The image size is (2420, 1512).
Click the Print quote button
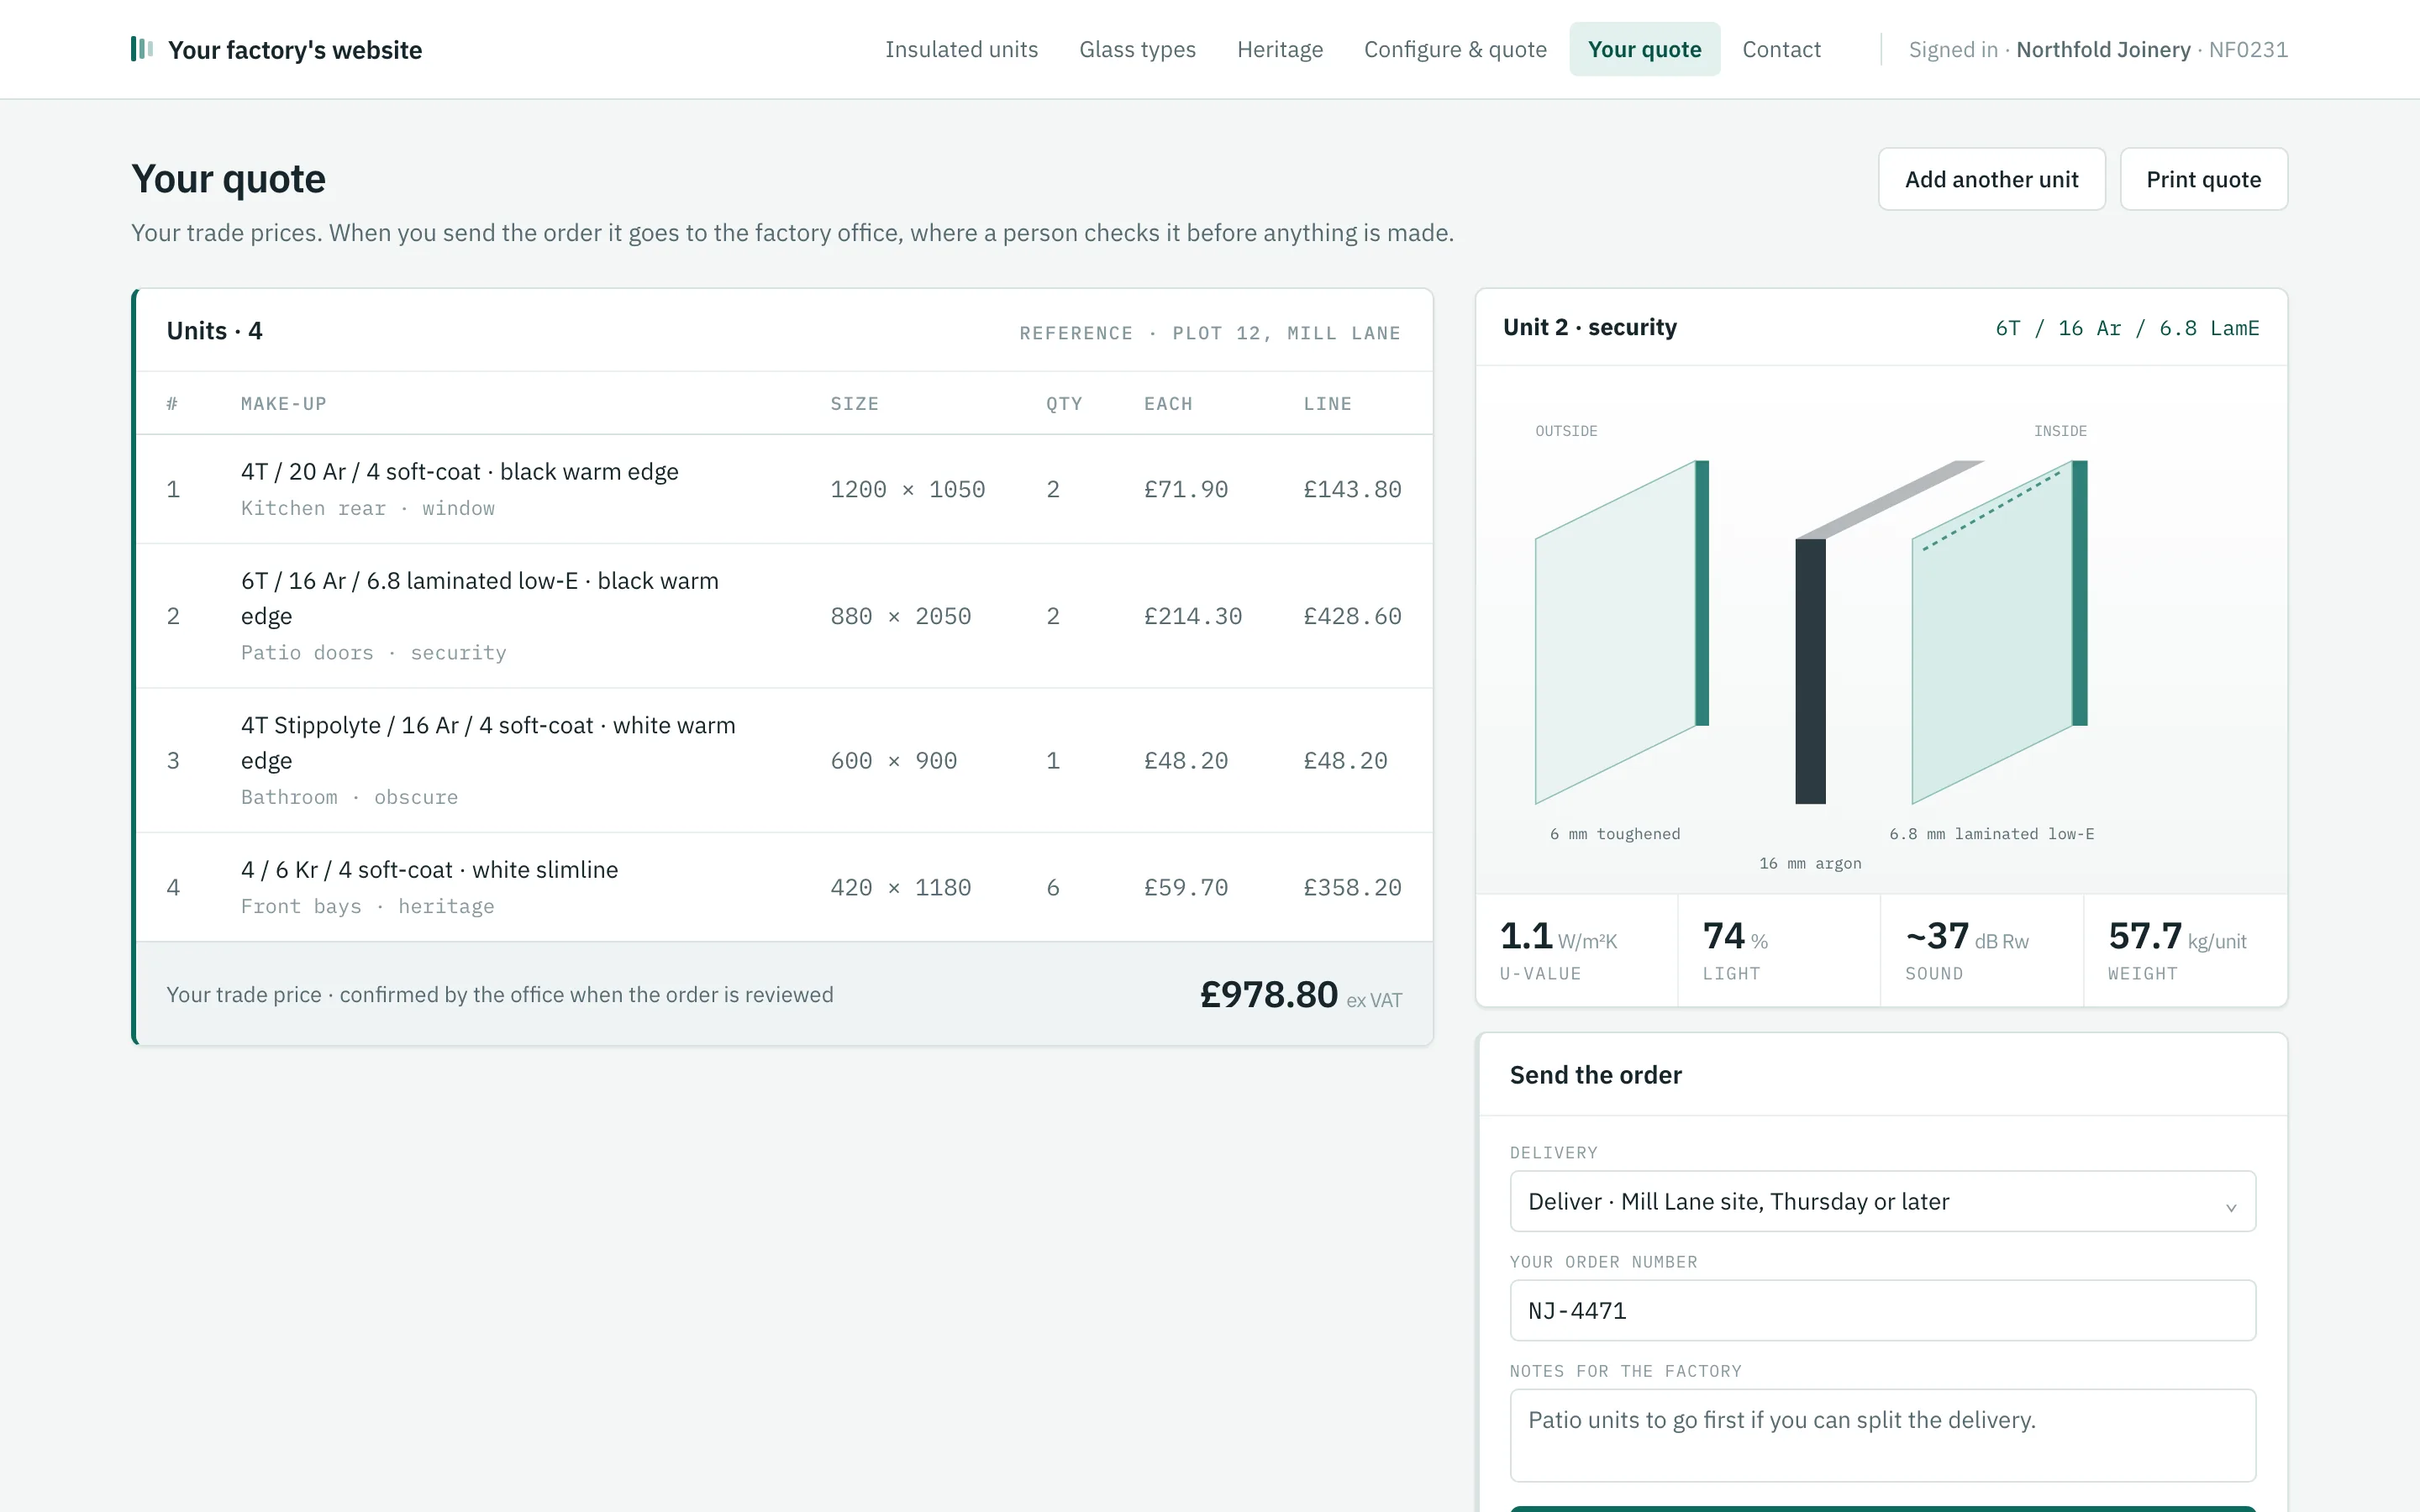pyautogui.click(x=2203, y=179)
